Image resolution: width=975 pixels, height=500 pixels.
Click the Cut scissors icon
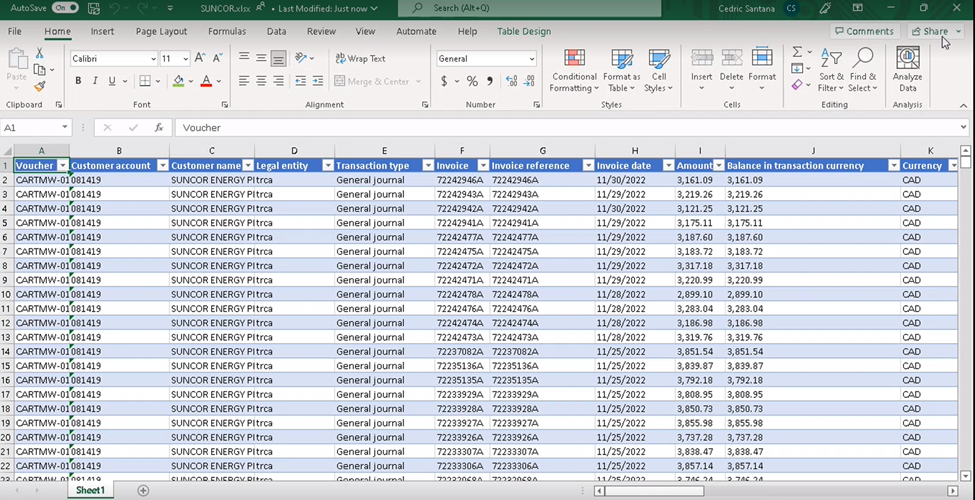[40, 53]
